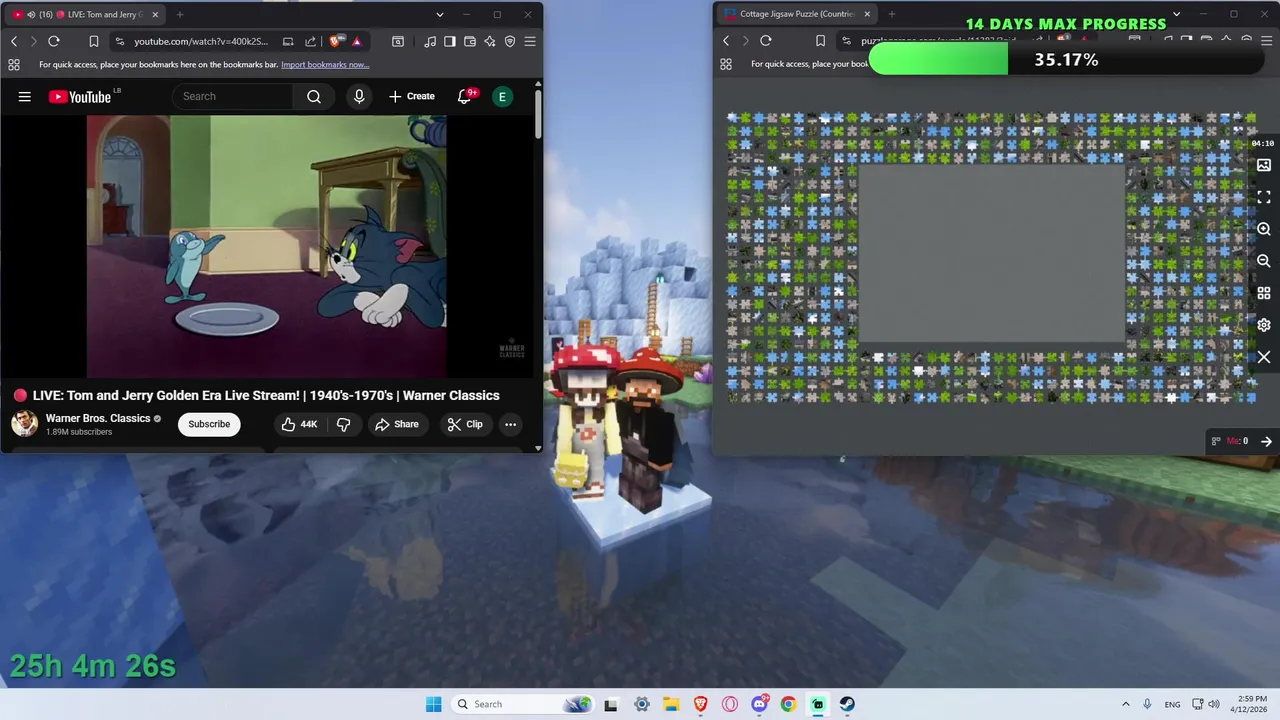Viewport: 1280px width, 720px height.
Task: Start voice search with the microphone icon
Action: [359, 96]
